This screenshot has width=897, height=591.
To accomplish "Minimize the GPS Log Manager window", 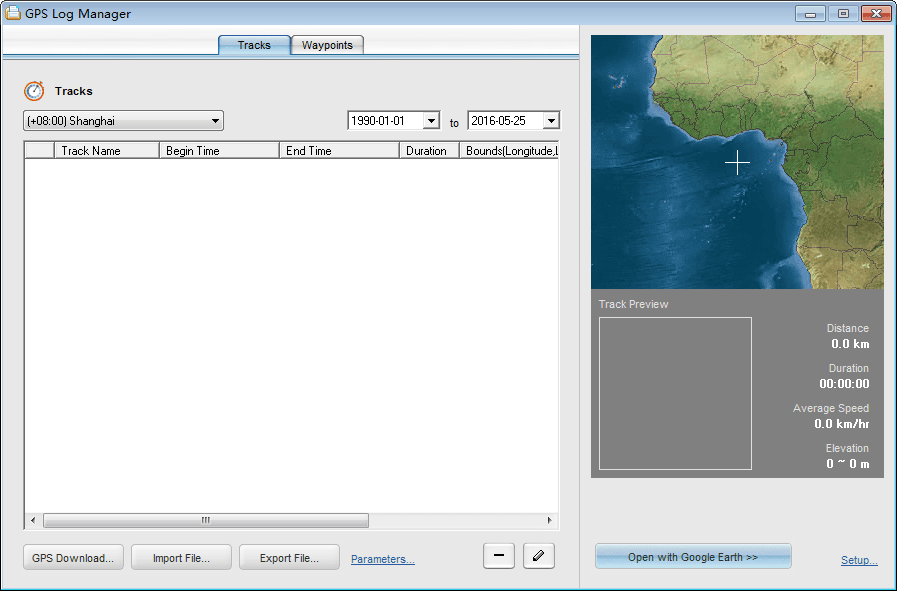I will point(810,14).
